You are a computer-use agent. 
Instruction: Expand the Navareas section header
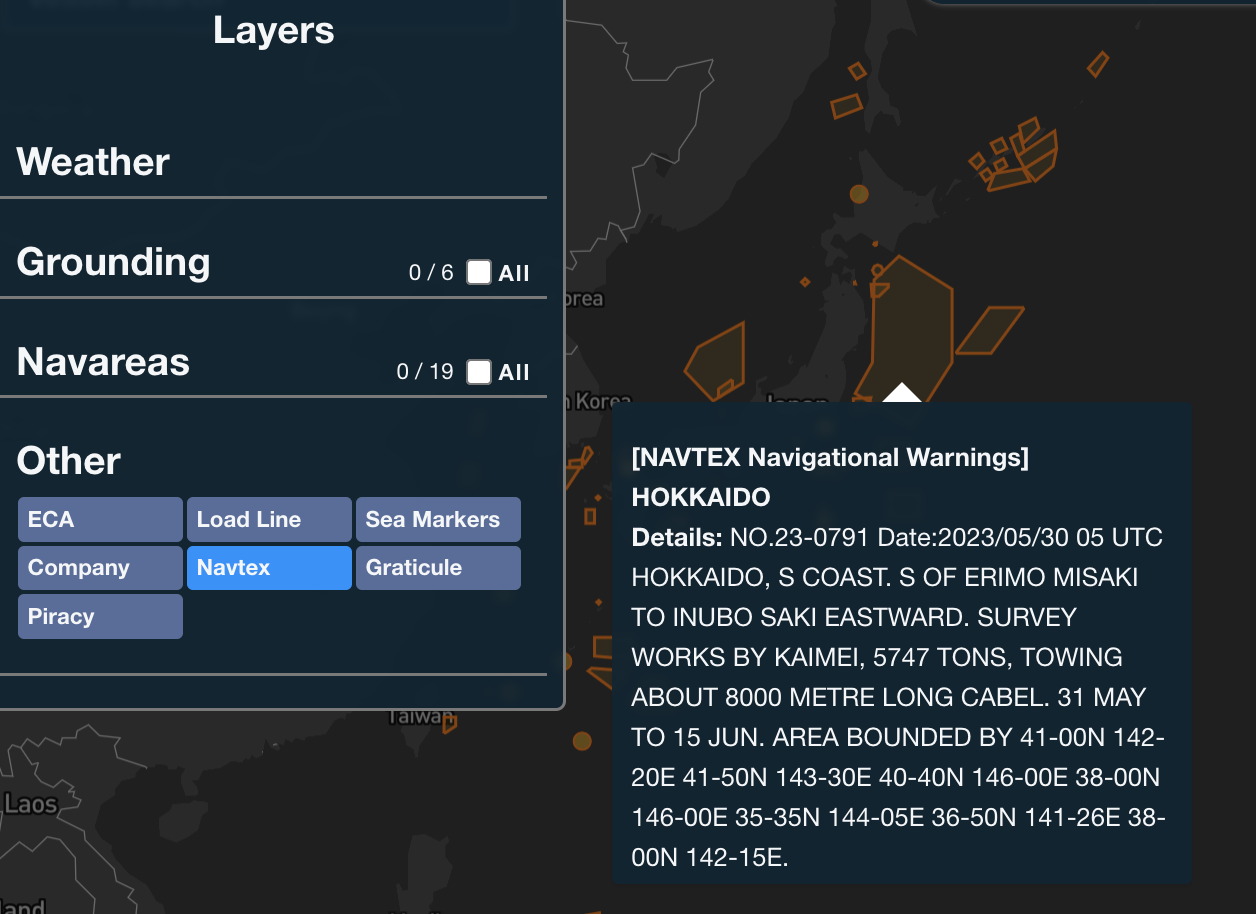(102, 362)
